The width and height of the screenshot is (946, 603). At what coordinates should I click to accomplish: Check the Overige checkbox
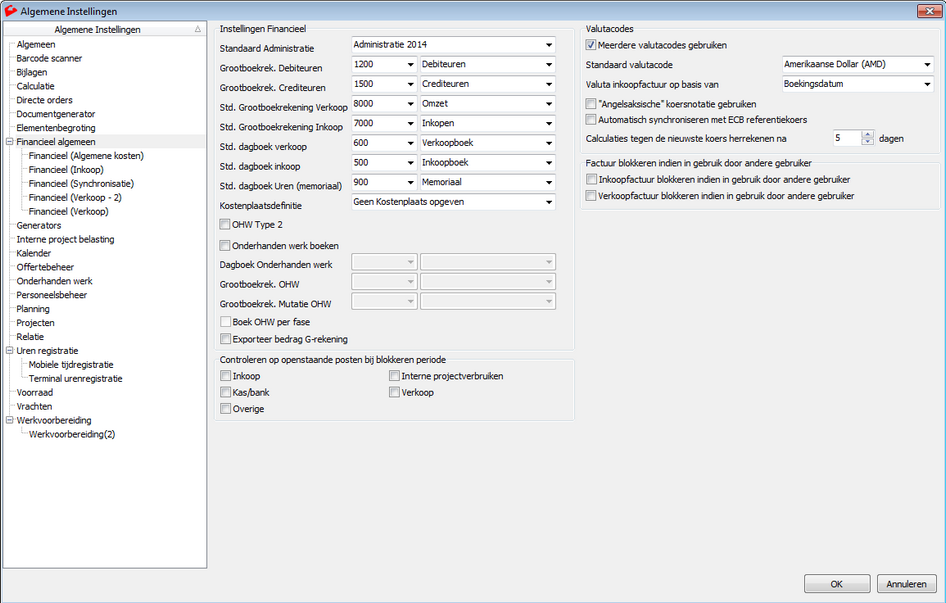tap(226, 409)
